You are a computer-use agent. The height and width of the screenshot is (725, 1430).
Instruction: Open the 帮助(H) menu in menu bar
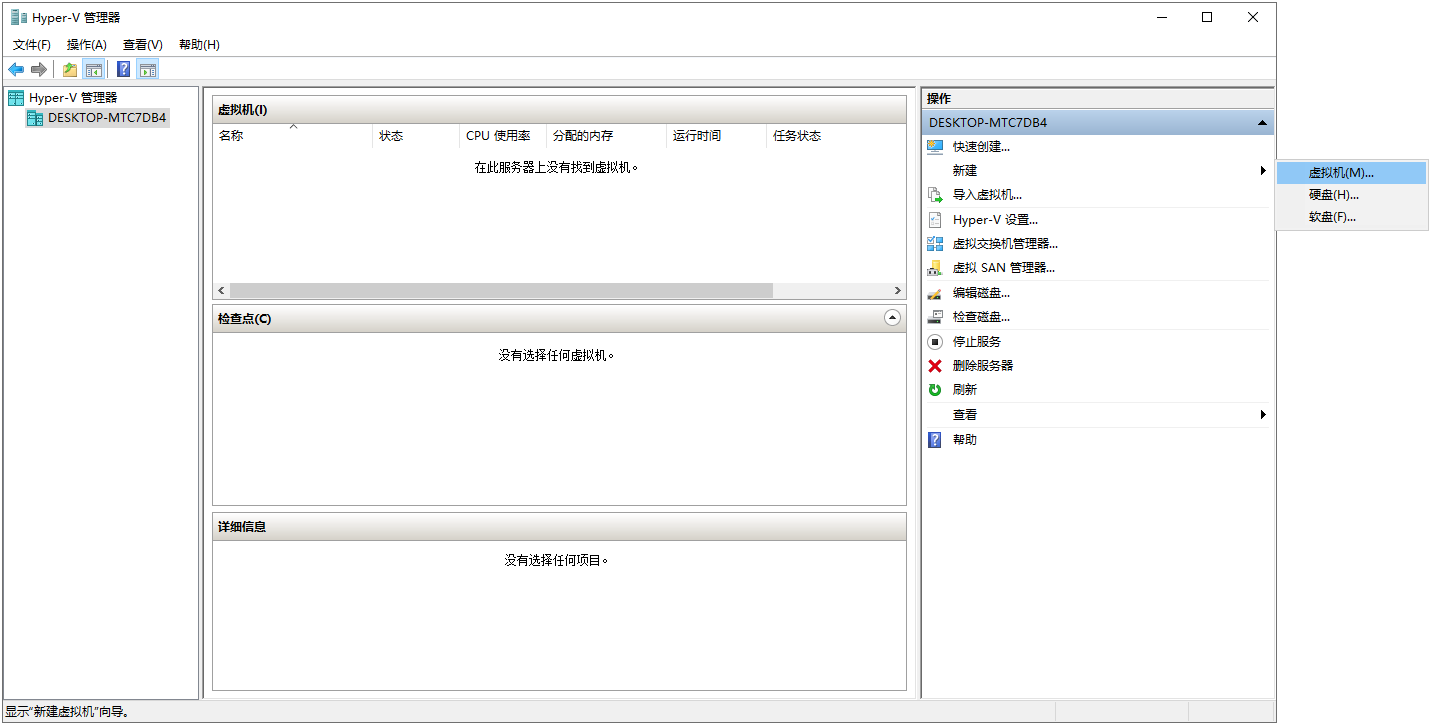[x=199, y=45]
